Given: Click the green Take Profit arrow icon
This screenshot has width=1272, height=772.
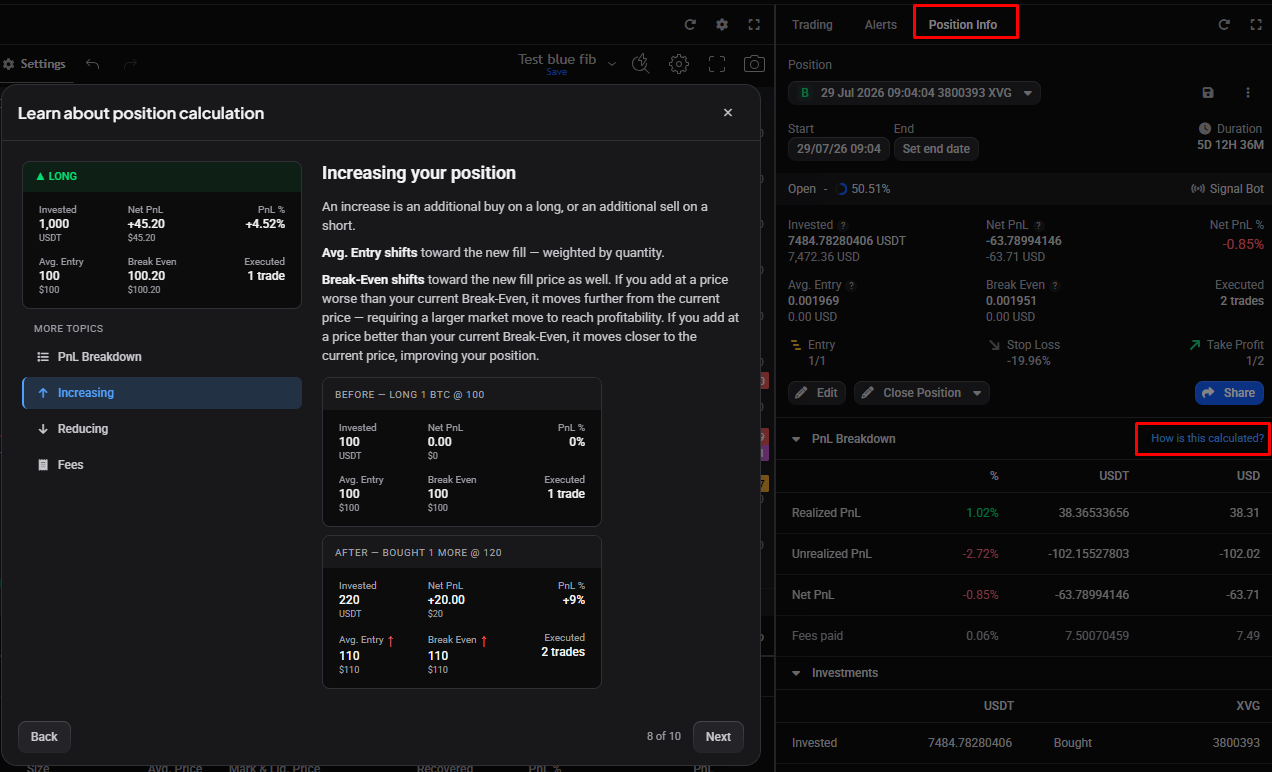Looking at the screenshot, I should point(1194,345).
